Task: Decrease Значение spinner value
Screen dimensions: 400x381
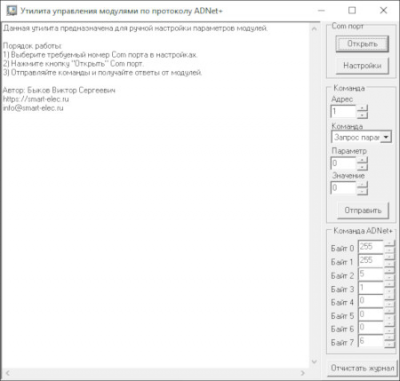Action: [x=362, y=191]
